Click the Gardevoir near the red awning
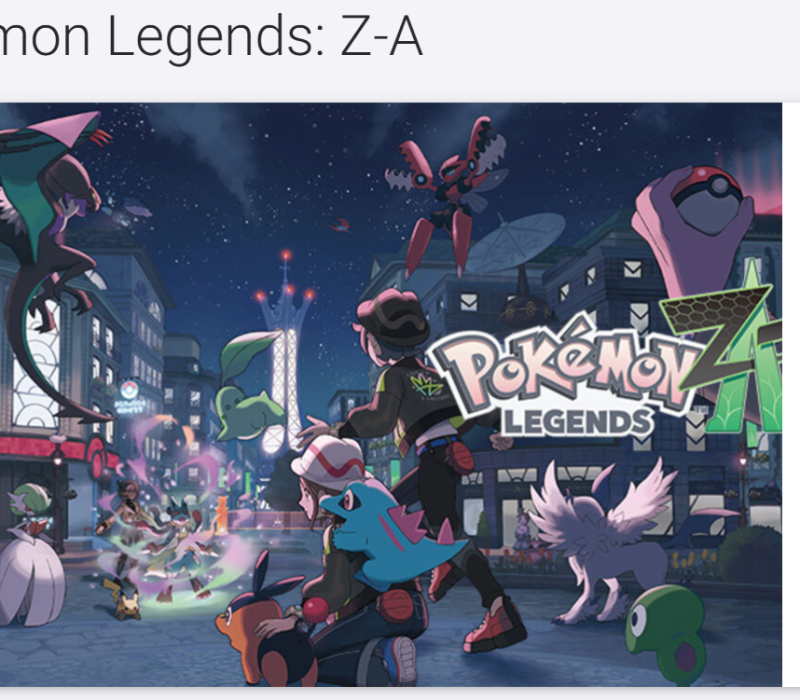The image size is (800, 700). click(32, 556)
